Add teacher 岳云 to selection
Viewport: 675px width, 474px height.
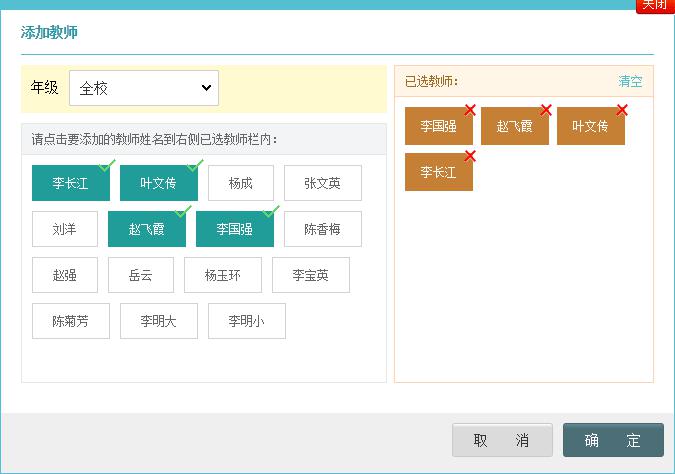141,275
